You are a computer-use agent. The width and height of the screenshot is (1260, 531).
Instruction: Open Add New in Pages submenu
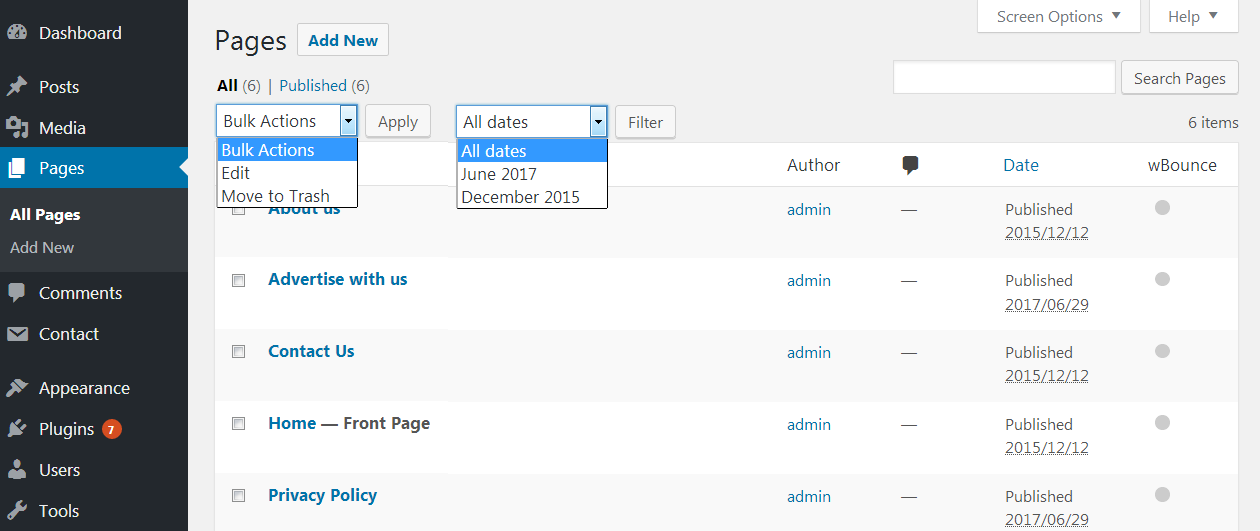click(x=42, y=247)
